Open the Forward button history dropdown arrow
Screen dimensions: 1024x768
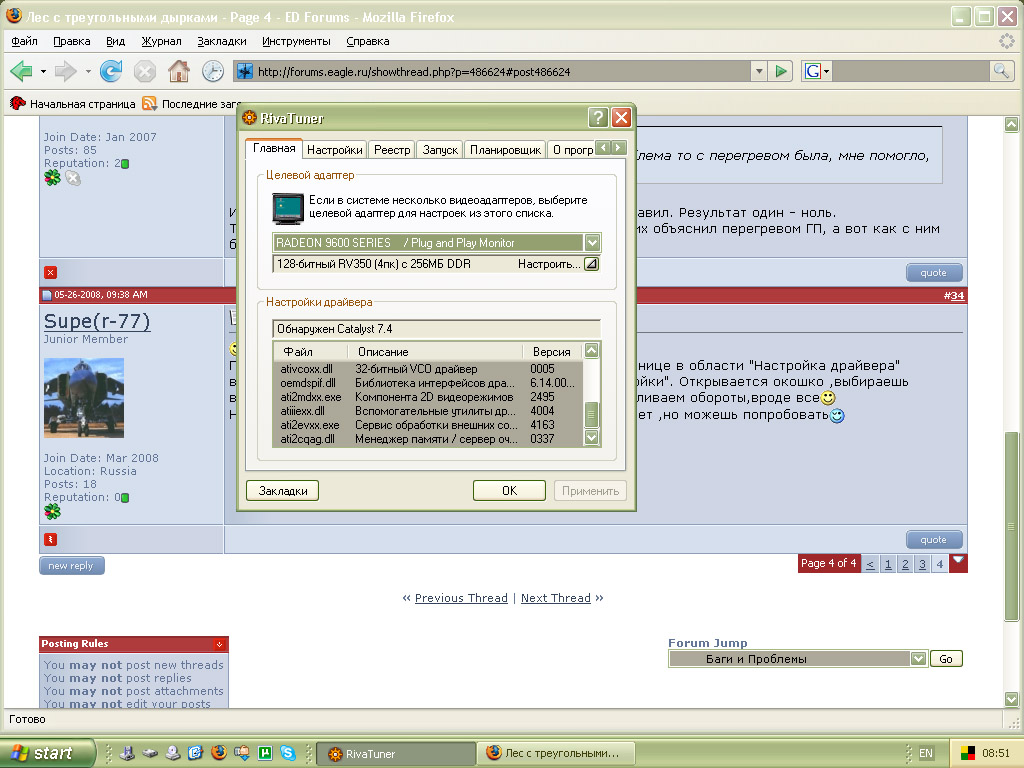88,71
